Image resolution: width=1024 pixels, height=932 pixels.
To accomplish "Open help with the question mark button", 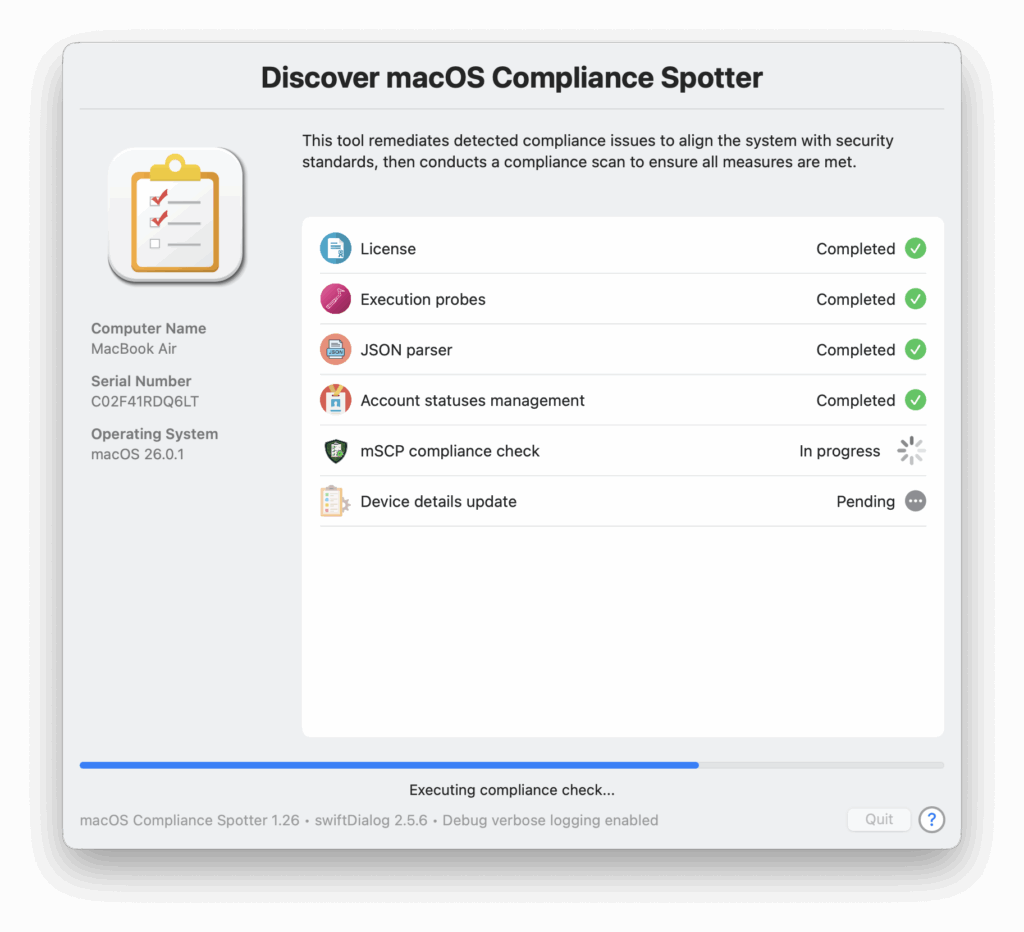I will pyautogui.click(x=931, y=820).
